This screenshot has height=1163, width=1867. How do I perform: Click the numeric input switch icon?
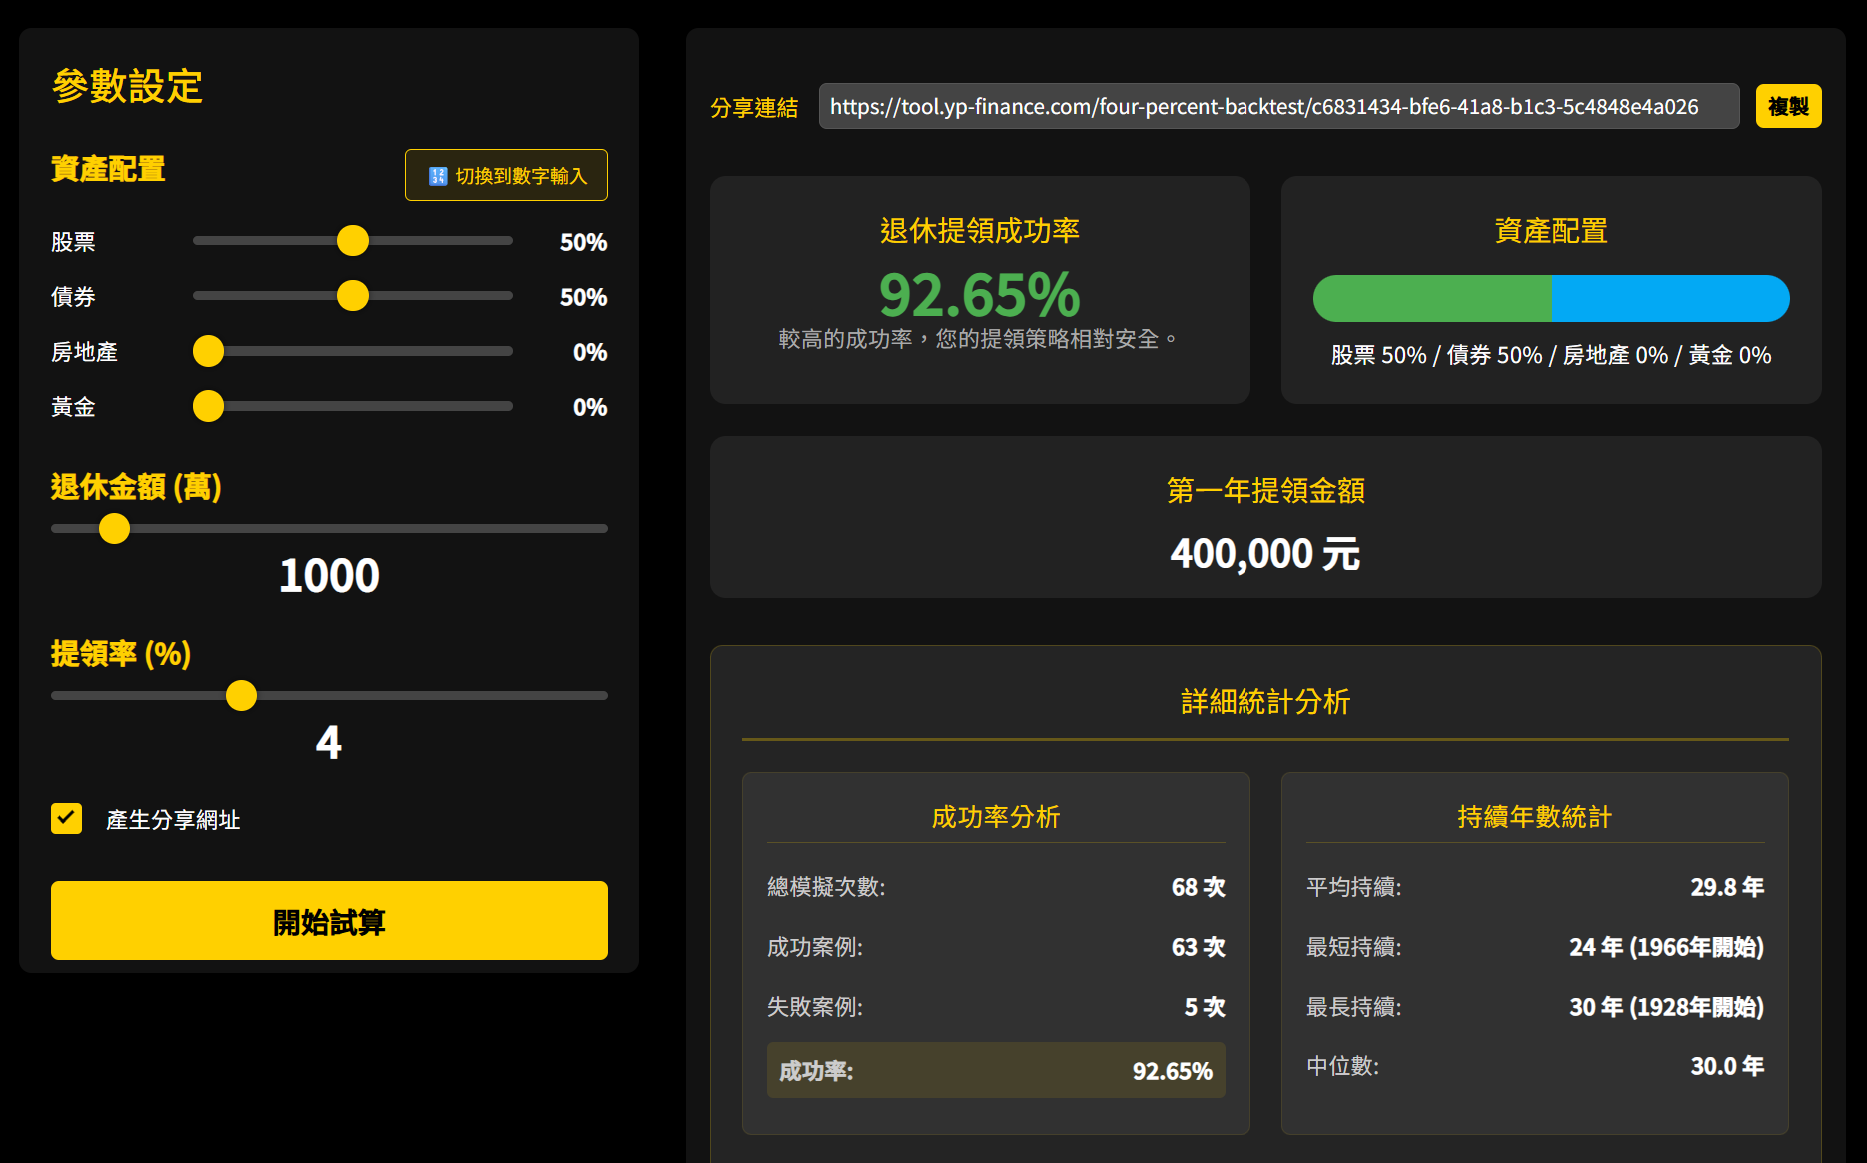pyautogui.click(x=437, y=176)
